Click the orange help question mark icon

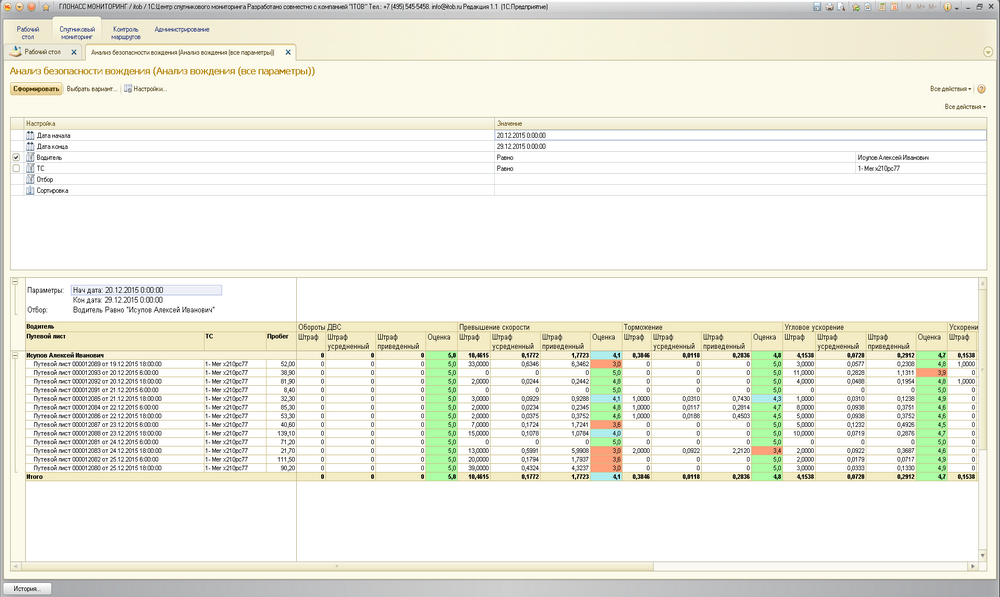pos(982,89)
